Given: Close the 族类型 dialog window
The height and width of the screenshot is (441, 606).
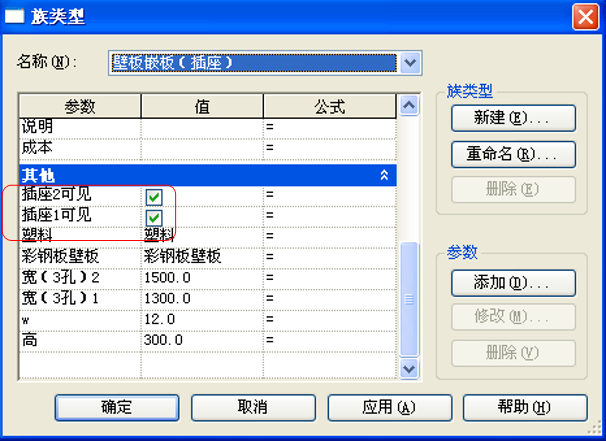Looking at the screenshot, I should [586, 17].
